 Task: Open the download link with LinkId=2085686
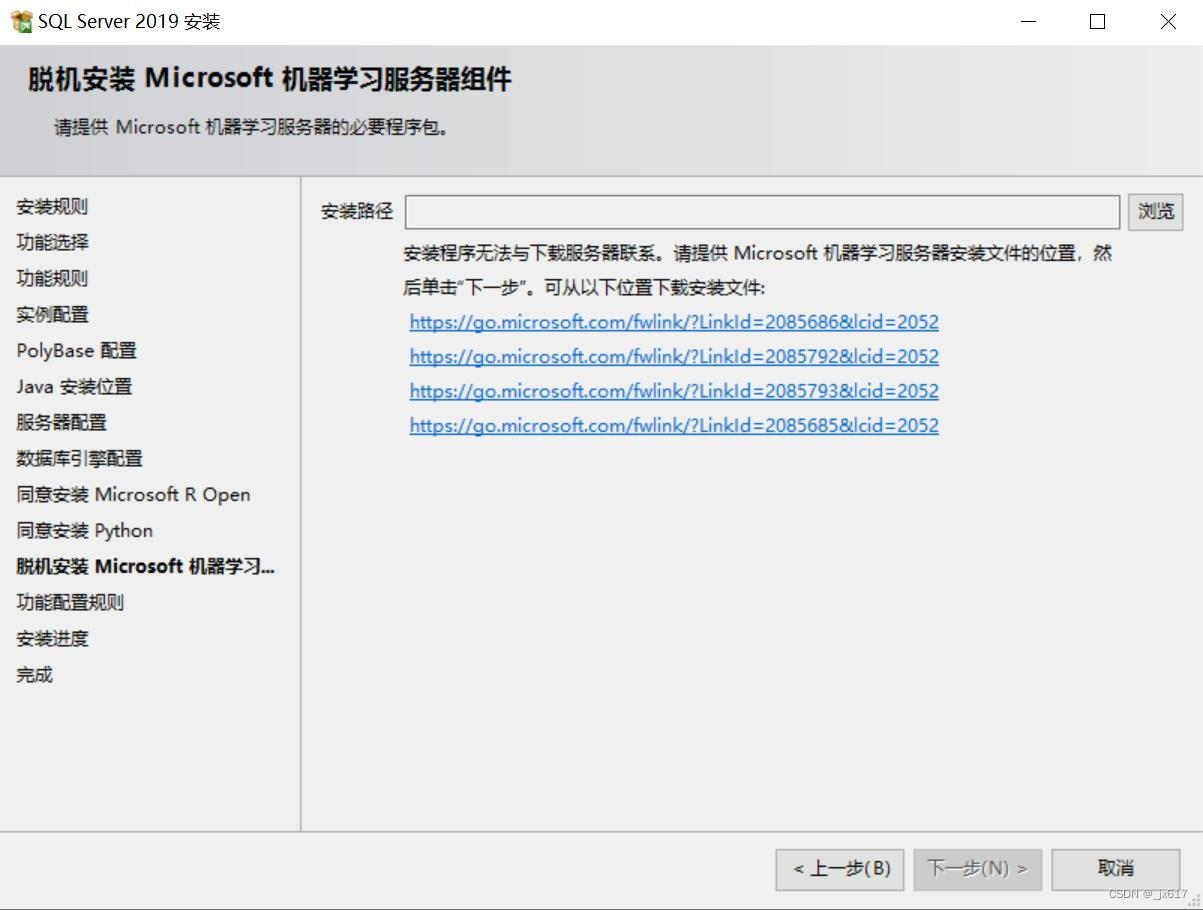point(674,322)
